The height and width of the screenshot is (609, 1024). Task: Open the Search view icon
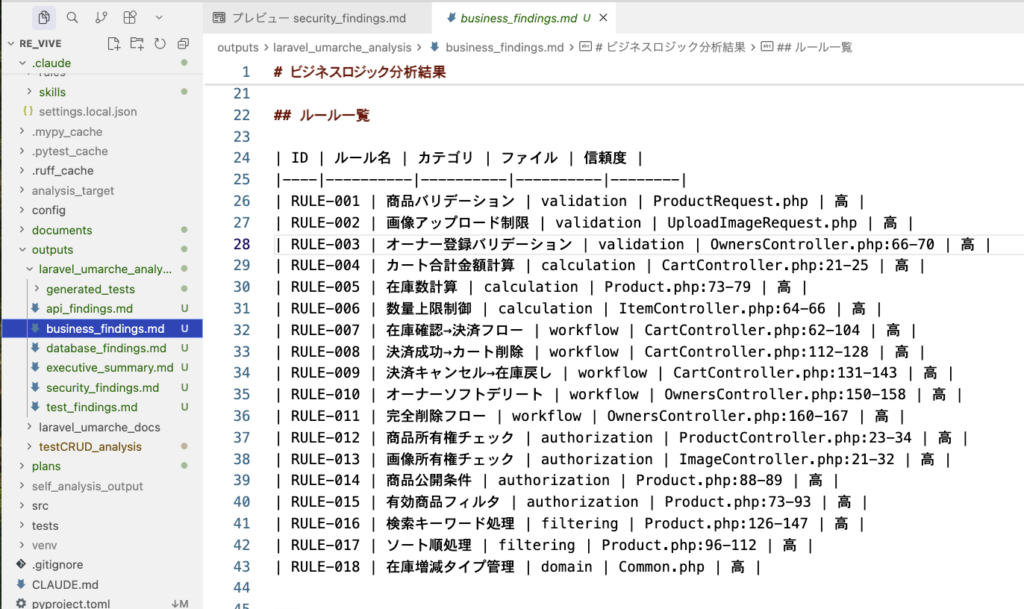click(72, 18)
